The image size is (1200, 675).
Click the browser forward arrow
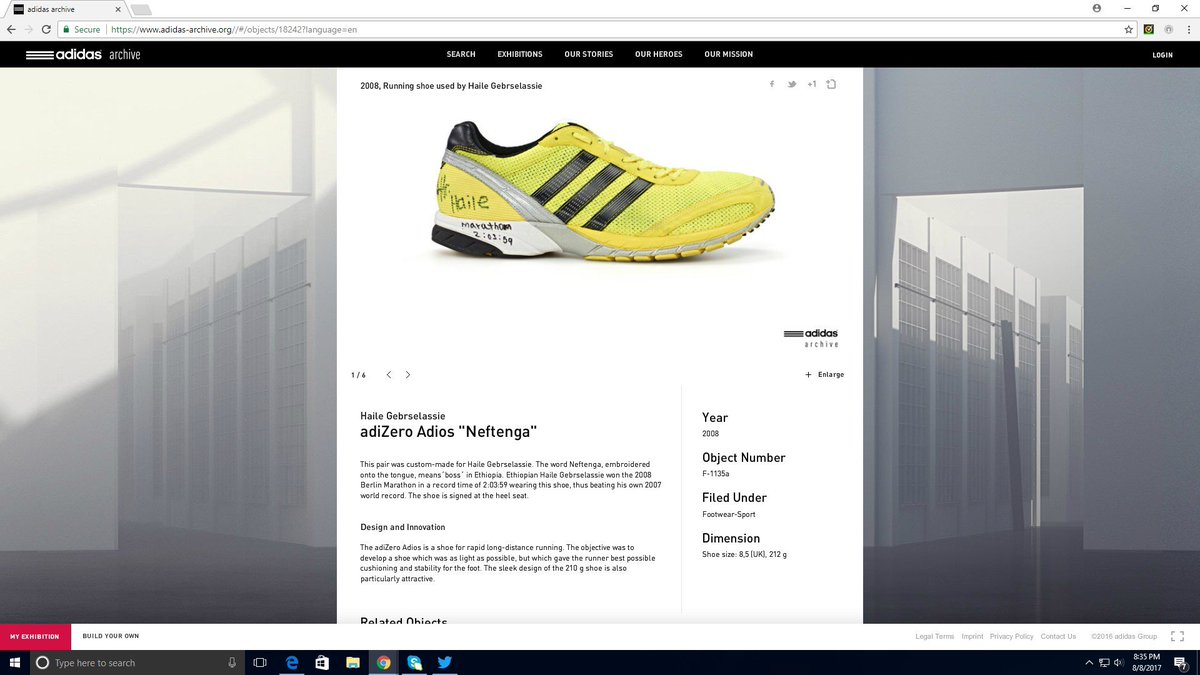pos(29,29)
